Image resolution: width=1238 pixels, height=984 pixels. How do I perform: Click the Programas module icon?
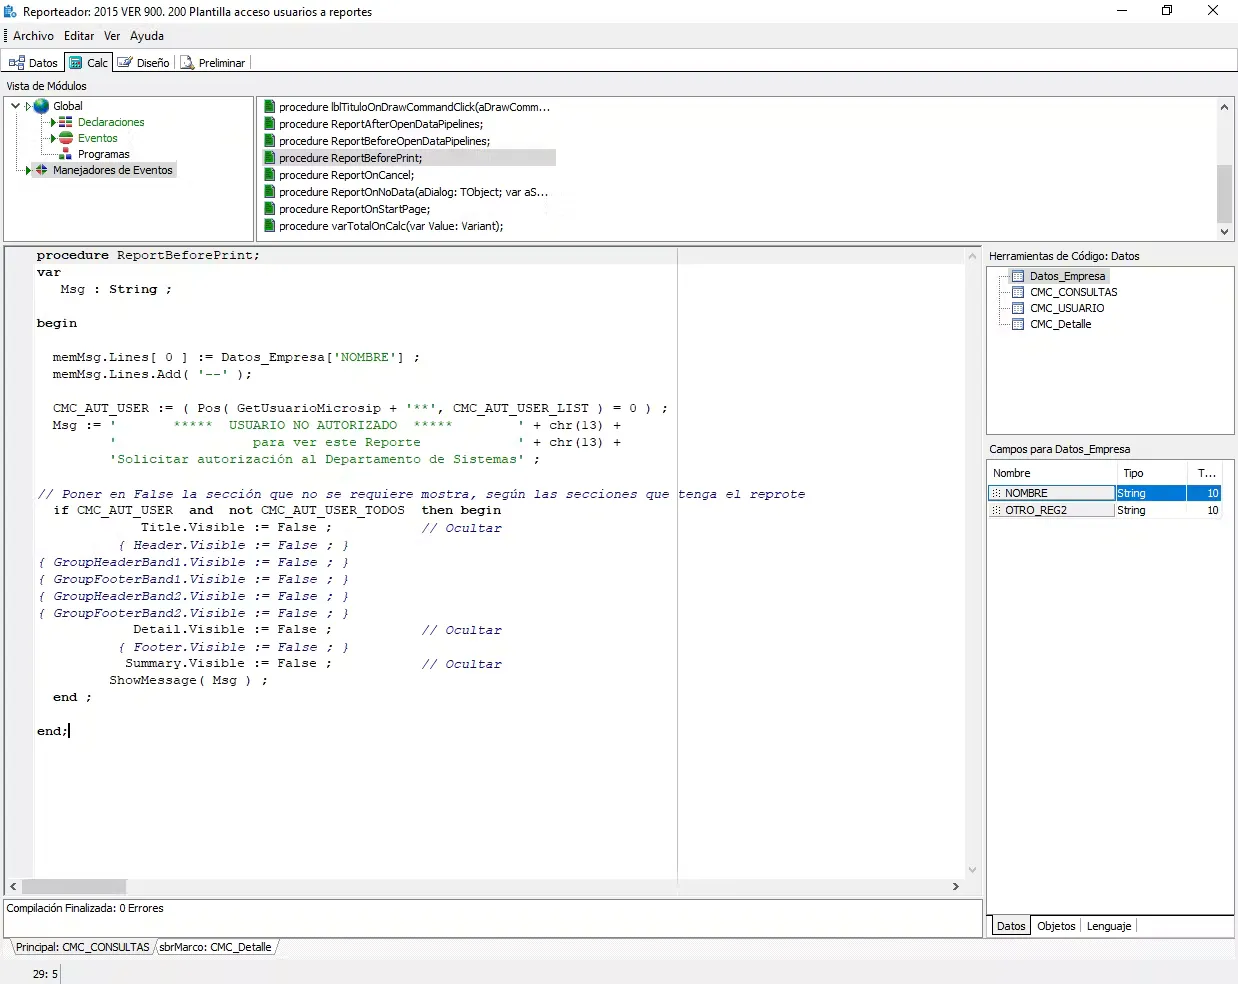click(66, 154)
